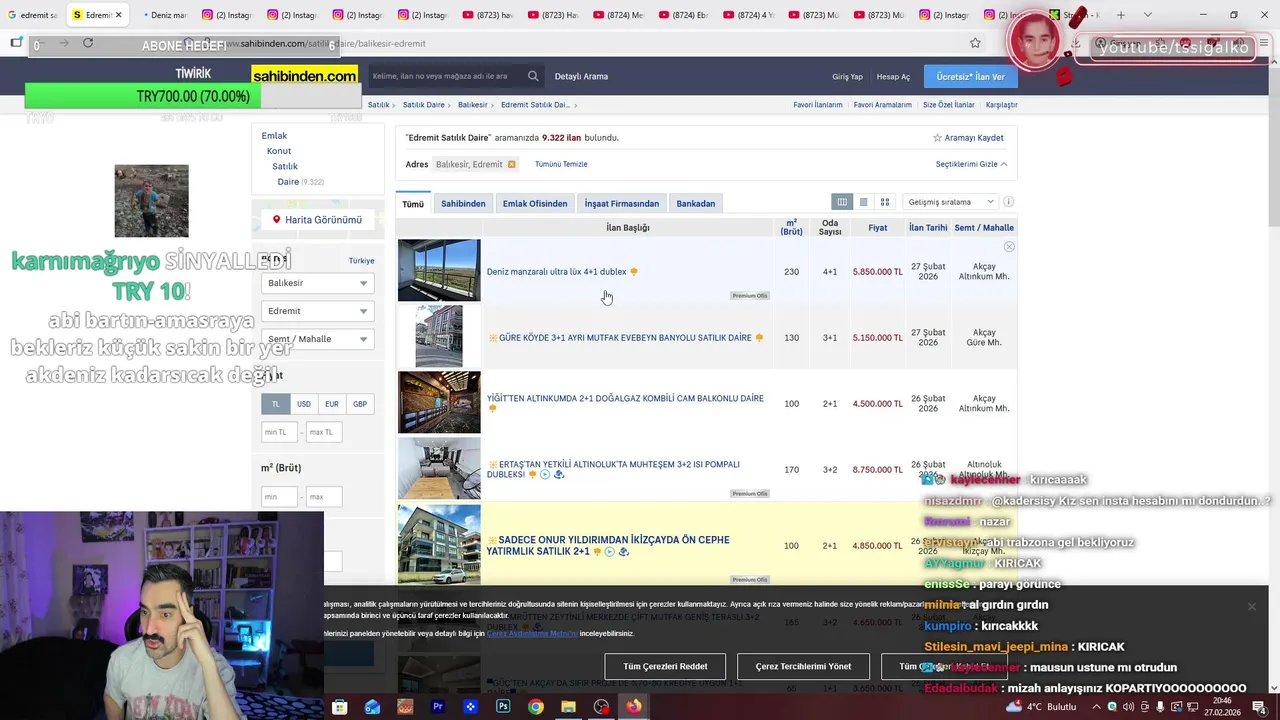
Task: Open the Semt / Mahalle dropdown
Action: [x=317, y=339]
